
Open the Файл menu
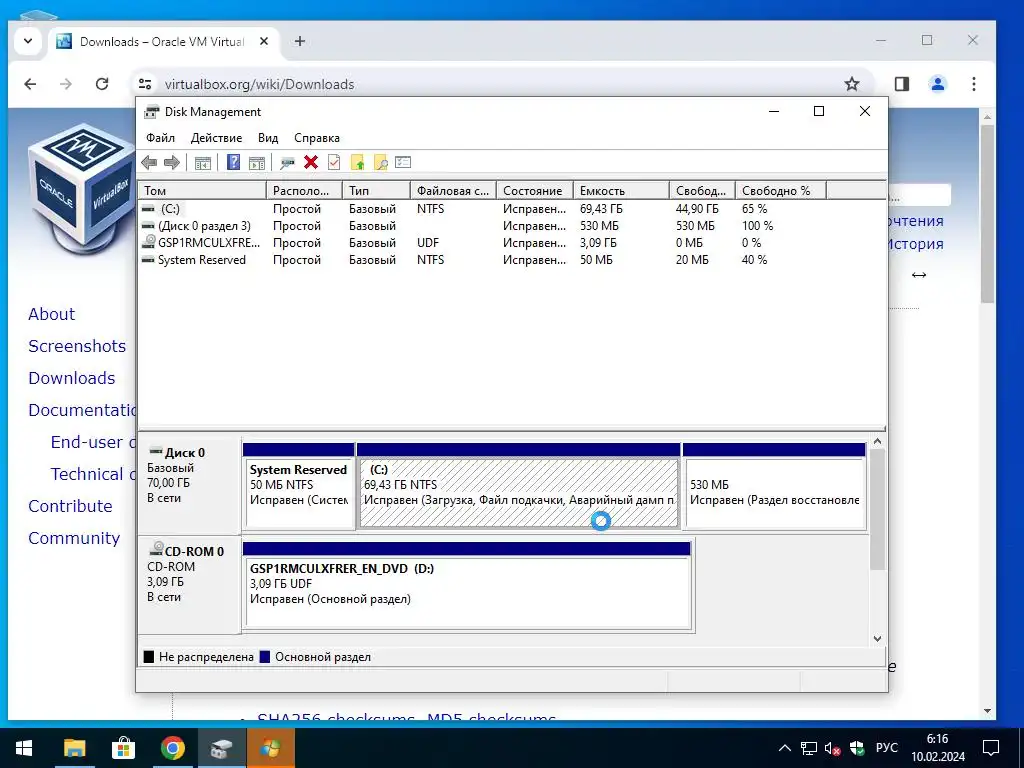click(161, 138)
